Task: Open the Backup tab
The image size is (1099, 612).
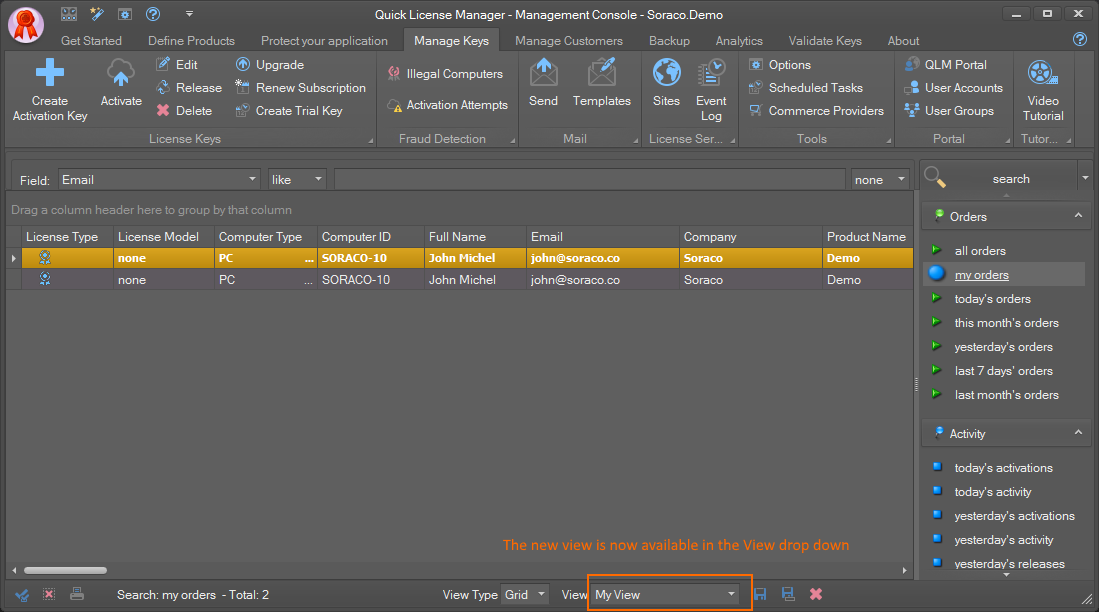Action: pyautogui.click(x=669, y=41)
